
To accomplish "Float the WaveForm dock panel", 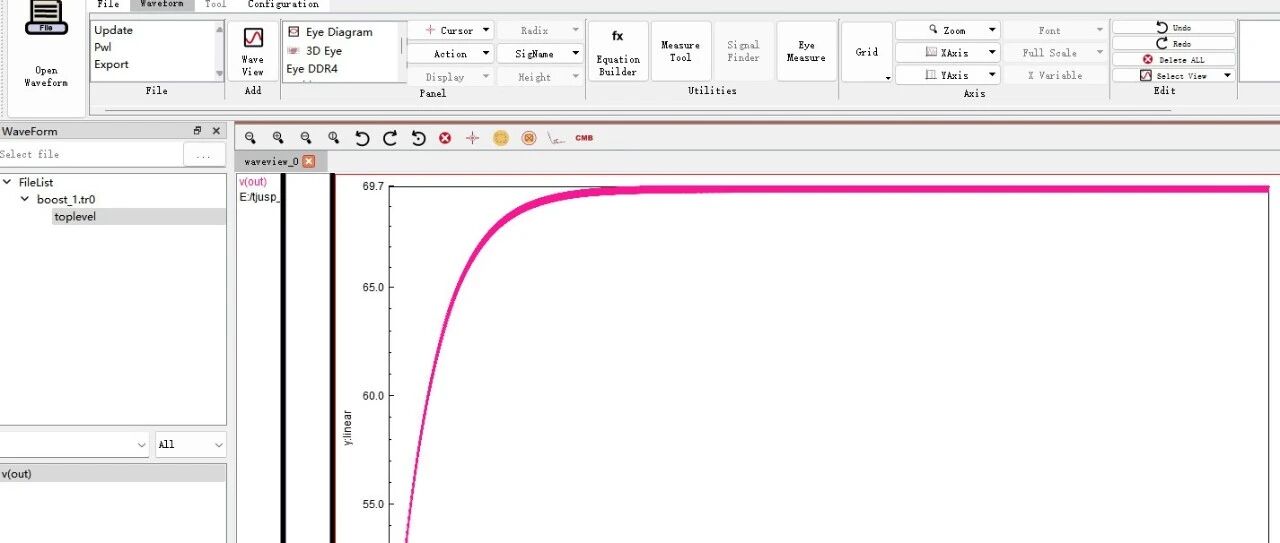I will [x=198, y=131].
